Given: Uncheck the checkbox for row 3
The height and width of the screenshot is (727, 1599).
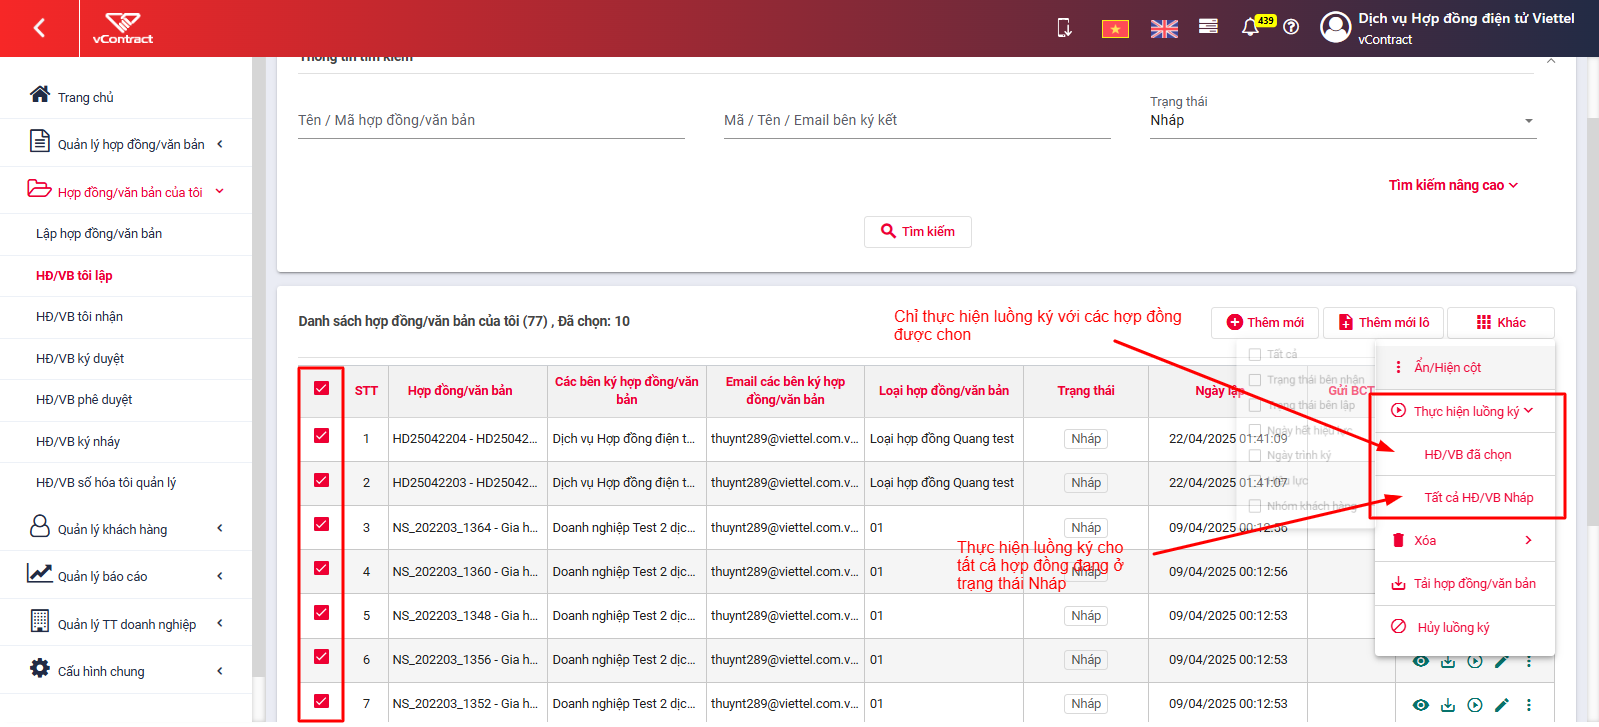Looking at the screenshot, I should [x=321, y=524].
